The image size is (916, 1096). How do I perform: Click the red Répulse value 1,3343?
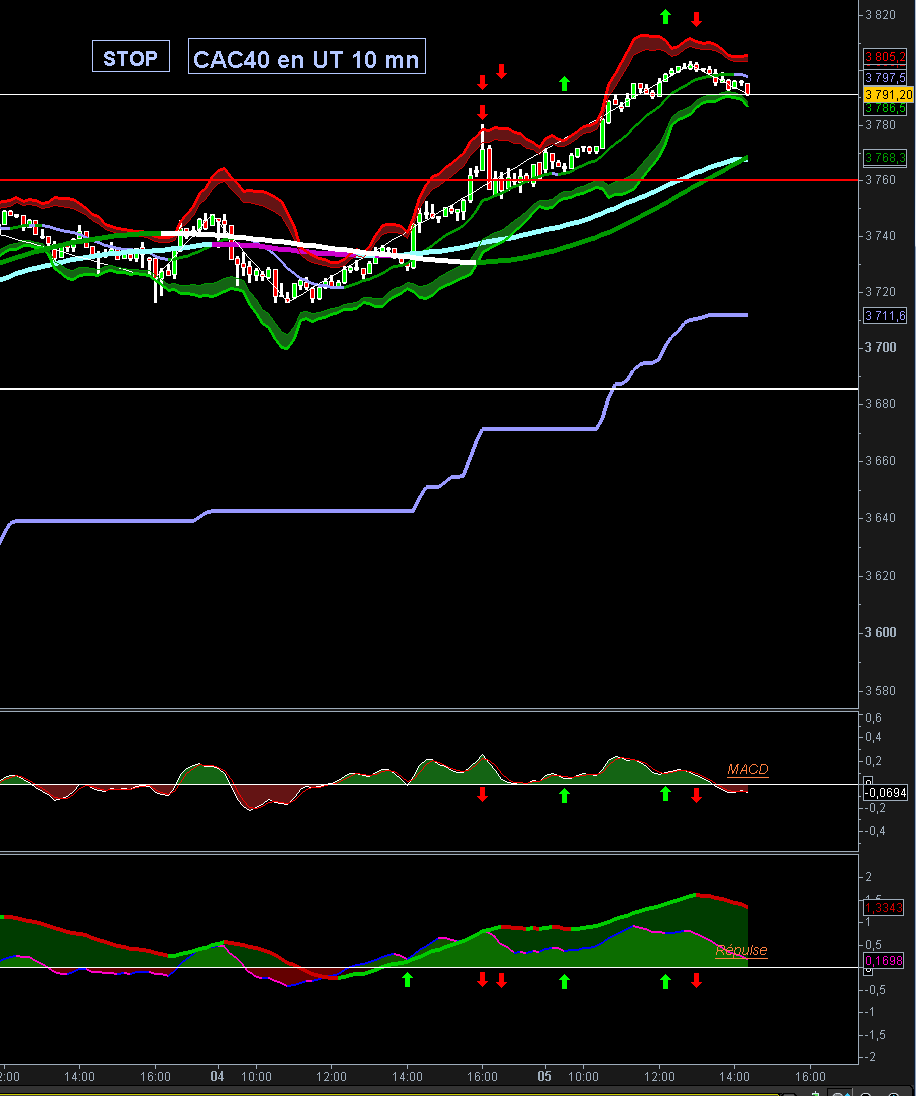pos(884,907)
